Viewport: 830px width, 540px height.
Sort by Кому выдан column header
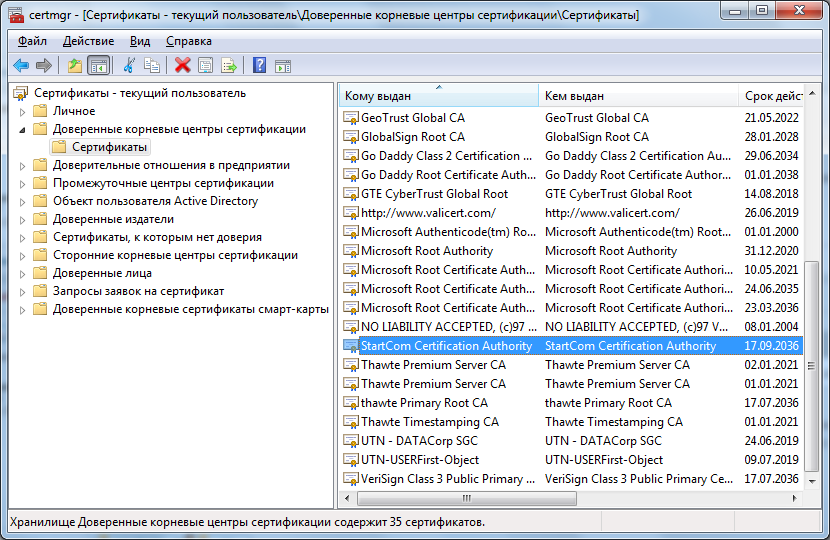point(378,96)
